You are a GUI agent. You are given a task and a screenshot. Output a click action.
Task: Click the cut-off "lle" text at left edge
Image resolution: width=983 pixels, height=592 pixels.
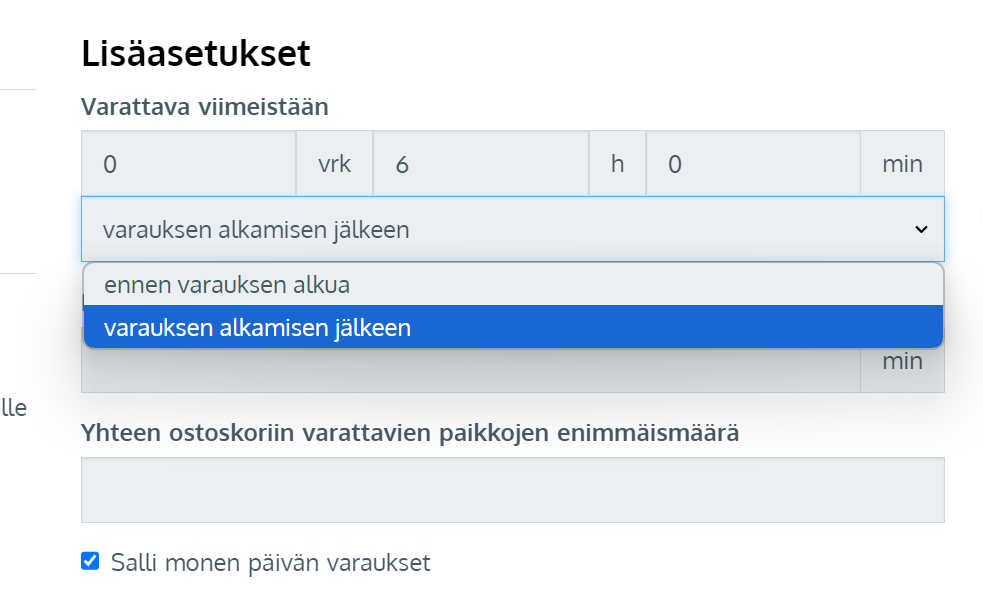click(13, 407)
